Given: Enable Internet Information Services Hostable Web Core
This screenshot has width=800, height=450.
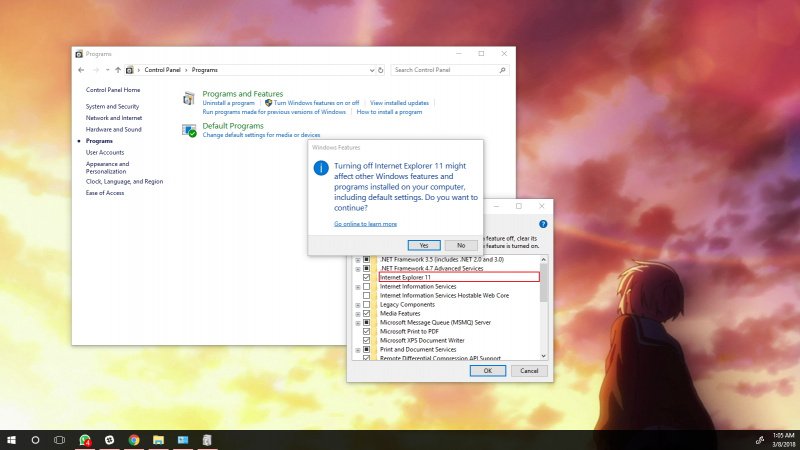Looking at the screenshot, I should tap(367, 295).
